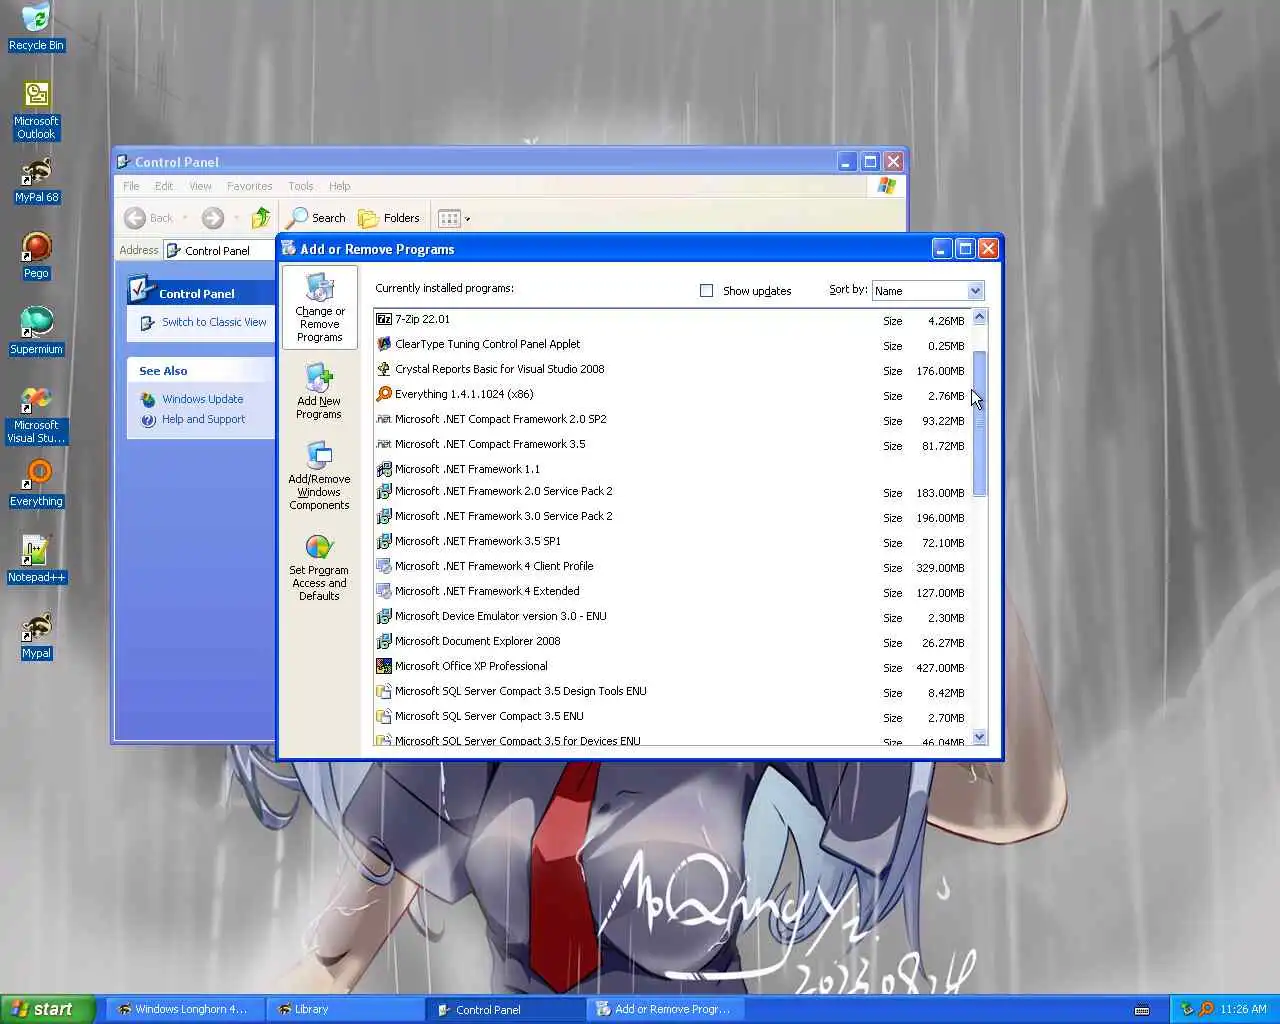Open Back history dropdown arrow
The width and height of the screenshot is (1280, 1024).
[185, 218]
